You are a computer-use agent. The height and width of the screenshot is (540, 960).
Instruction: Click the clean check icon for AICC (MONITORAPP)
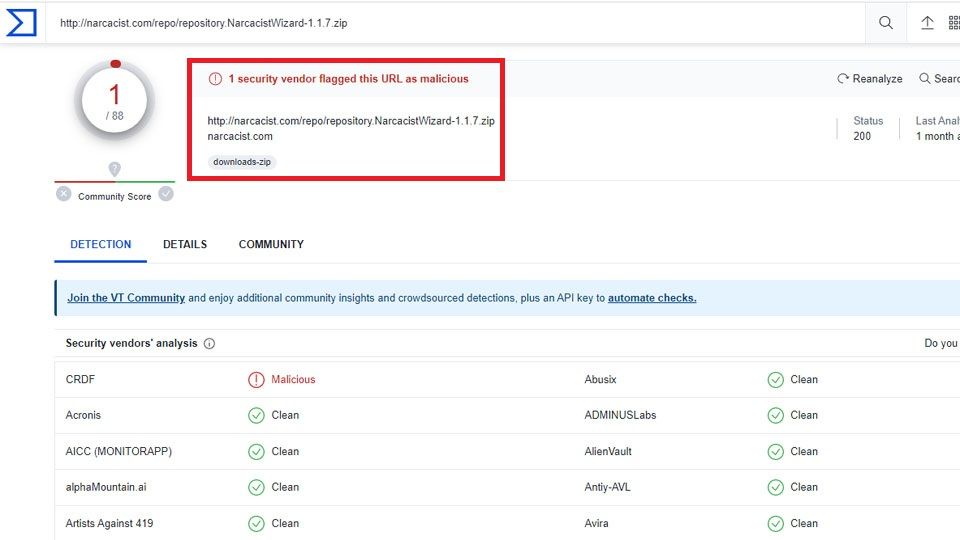coord(256,451)
